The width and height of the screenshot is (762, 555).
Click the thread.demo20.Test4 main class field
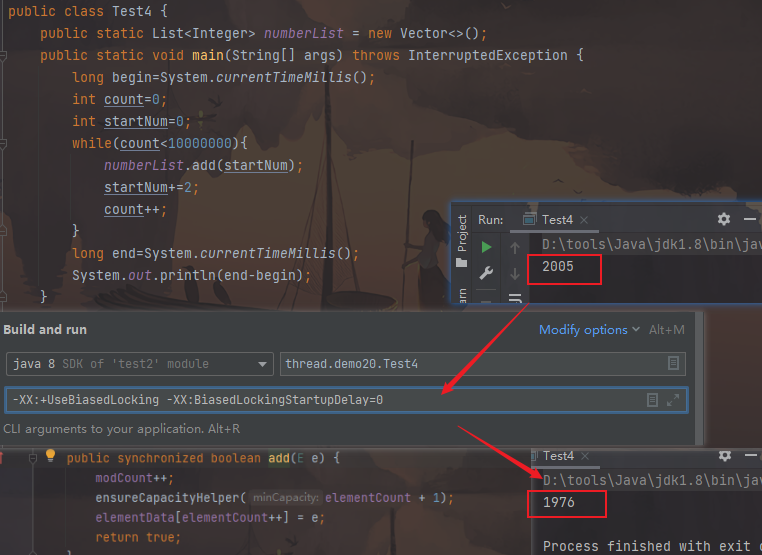[470, 363]
